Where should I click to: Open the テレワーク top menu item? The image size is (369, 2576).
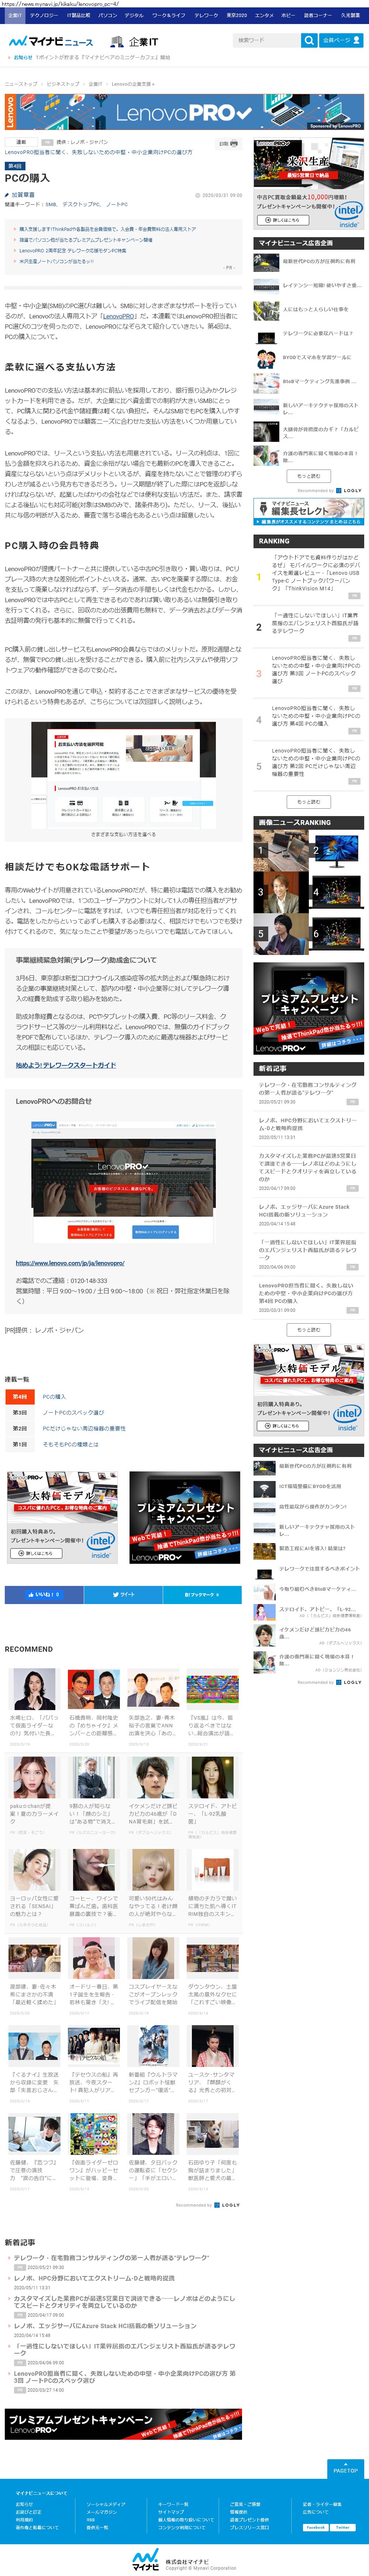pos(206,16)
